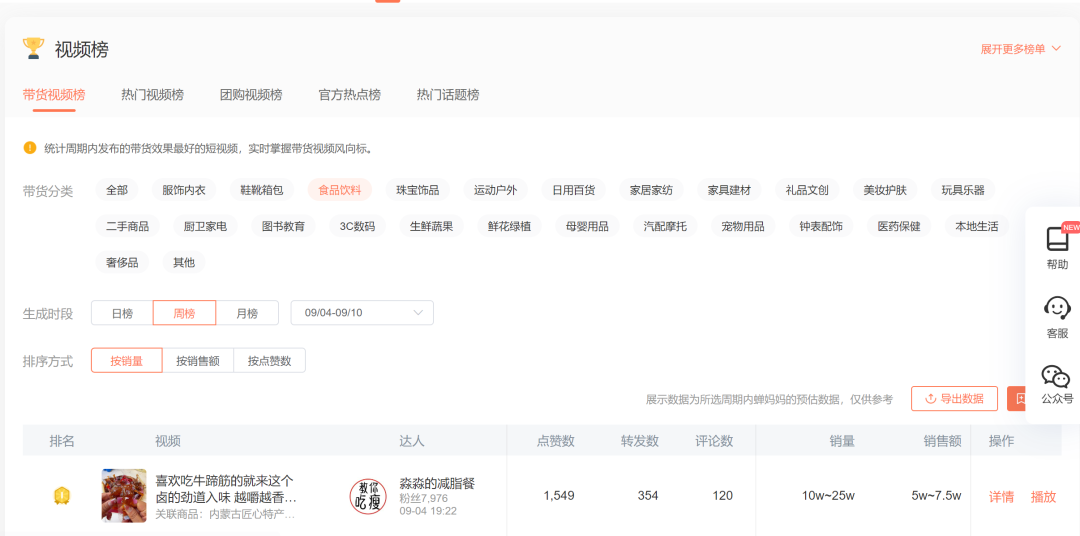Image resolution: width=1080 pixels, height=536 pixels.
Task: Expand 展开更多榜单 list
Action: click(x=1020, y=49)
